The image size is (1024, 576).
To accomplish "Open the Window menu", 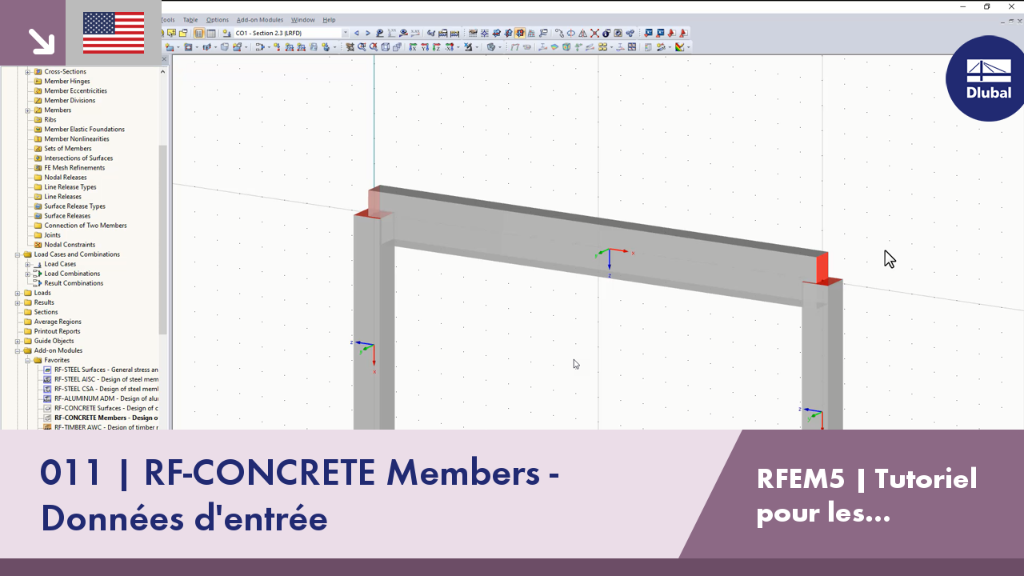I will [302, 20].
